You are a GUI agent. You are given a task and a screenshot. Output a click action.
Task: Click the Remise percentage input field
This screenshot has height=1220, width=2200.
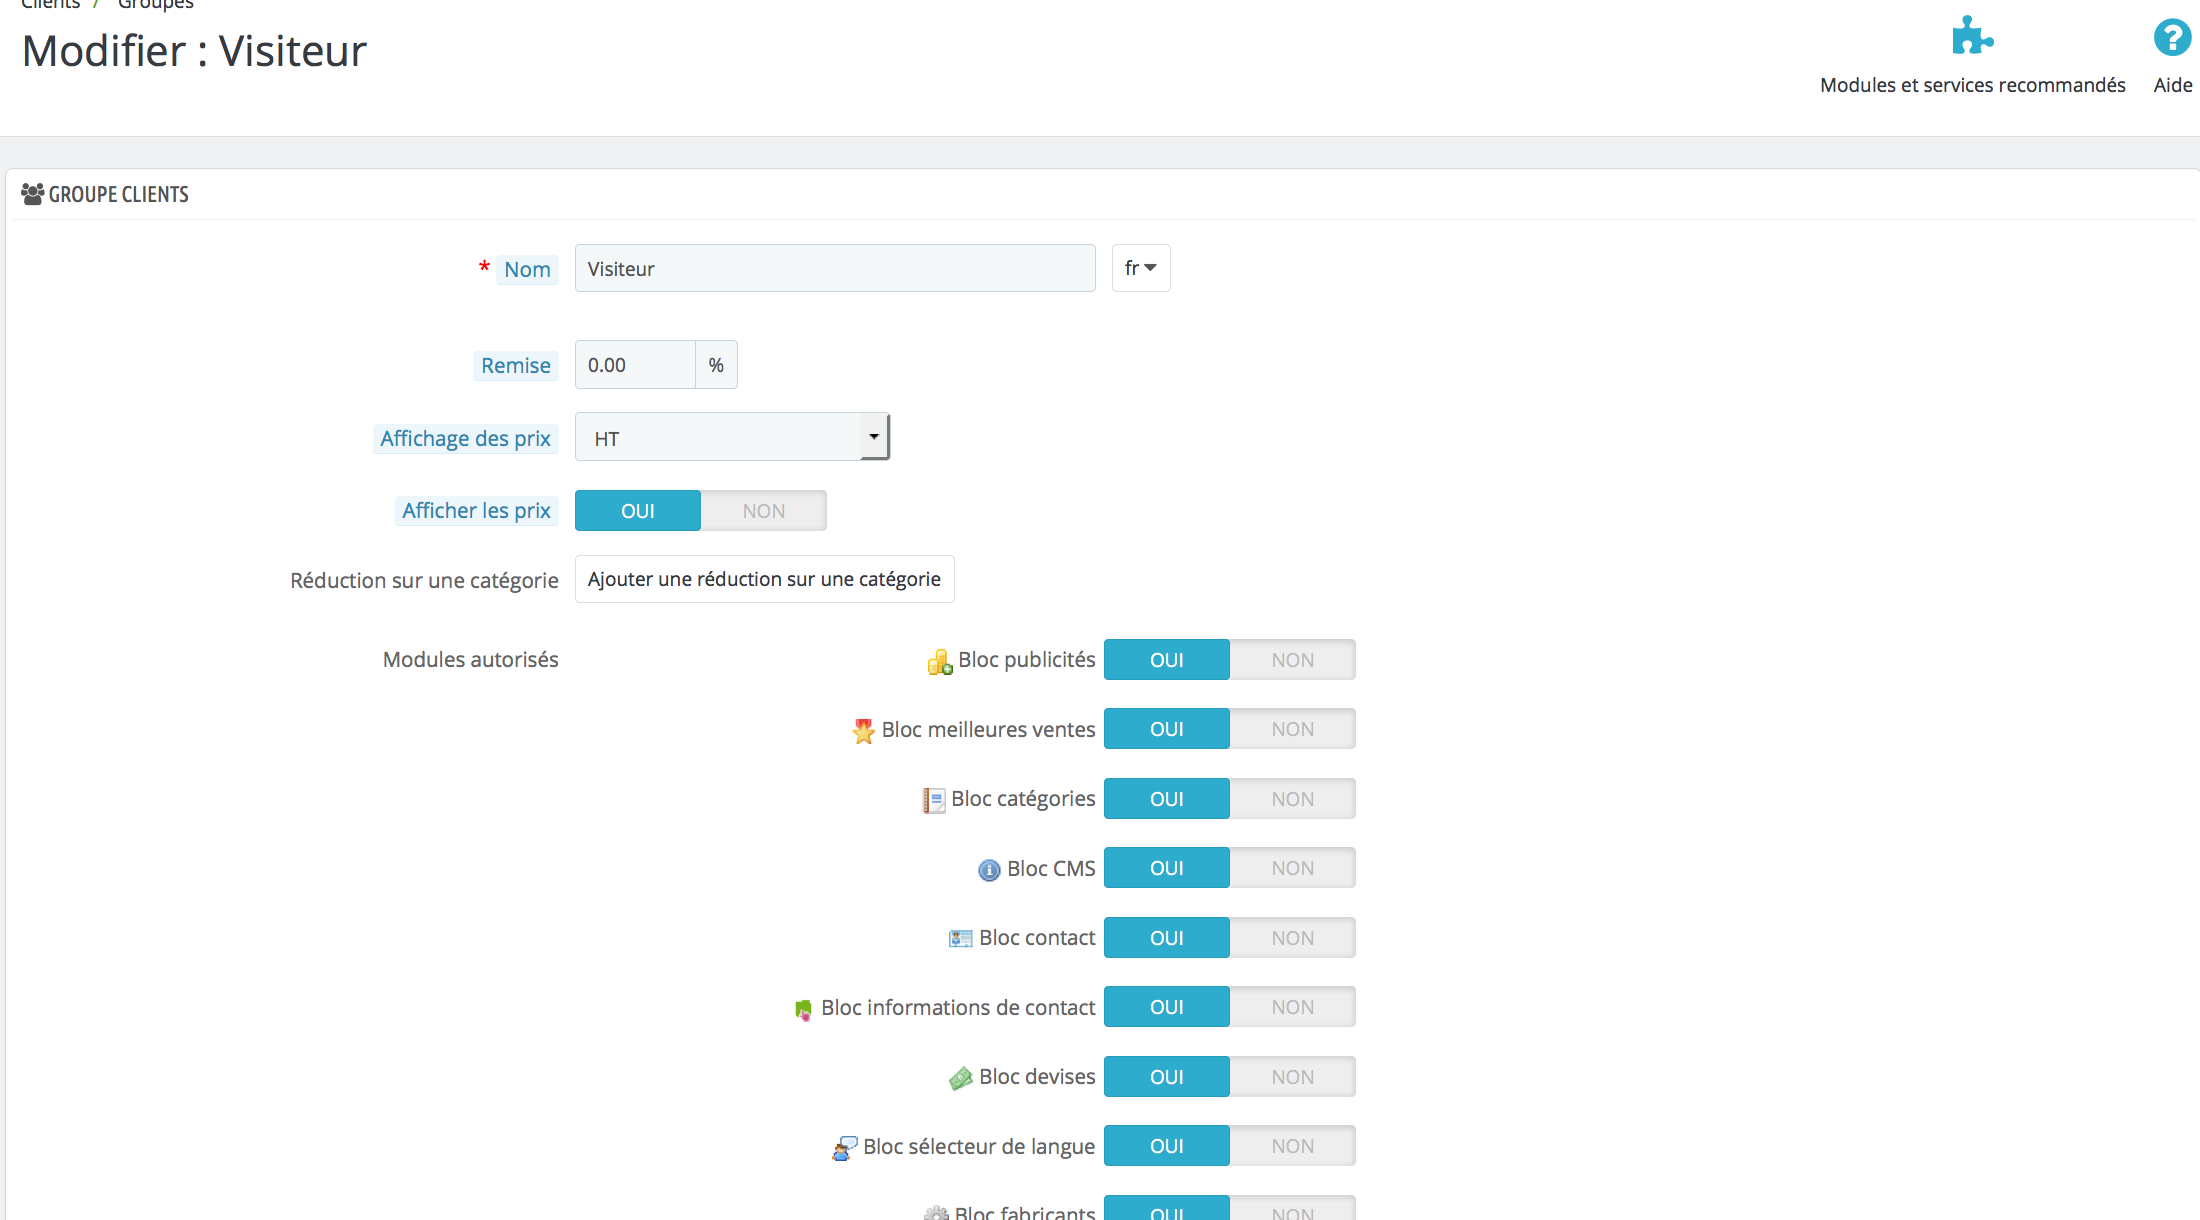[x=635, y=365]
